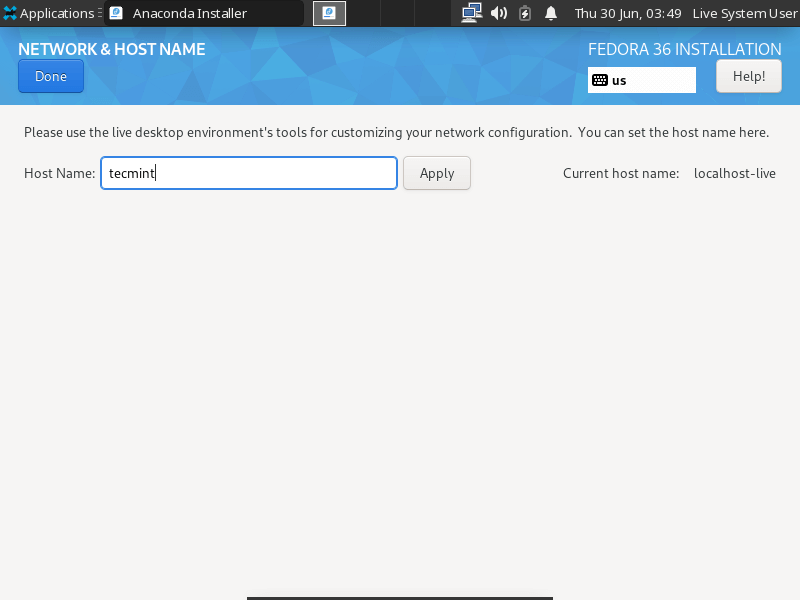The height and width of the screenshot is (600, 800).
Task: Click the Current host name label
Action: pos(621,173)
